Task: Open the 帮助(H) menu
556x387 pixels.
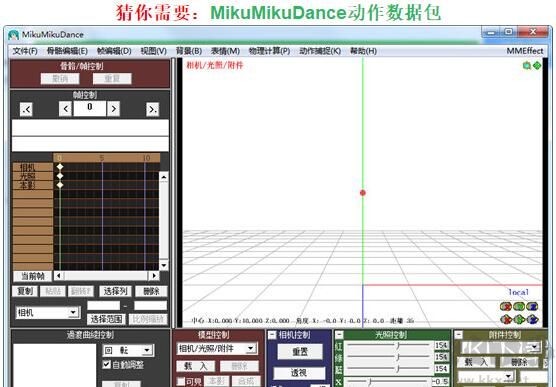Action: click(x=363, y=51)
